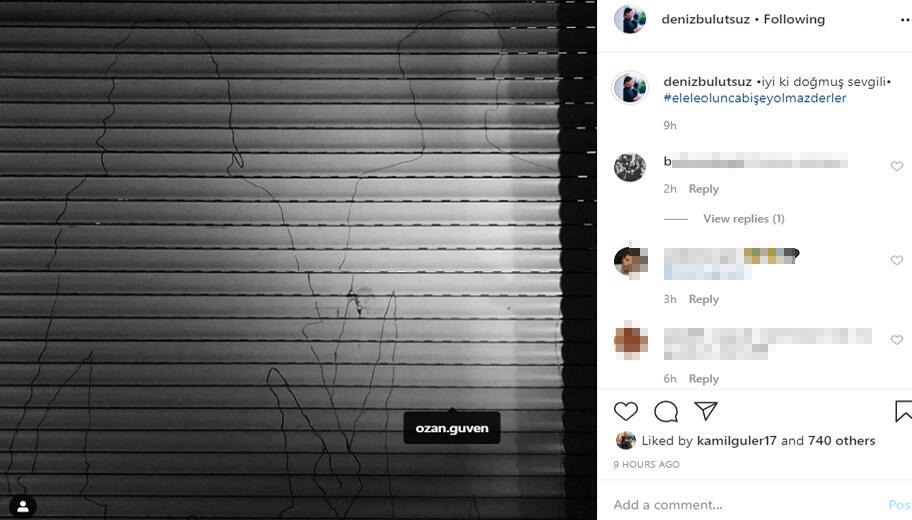Like the comment posted 6h ago
The image size is (912, 520).
[896, 339]
